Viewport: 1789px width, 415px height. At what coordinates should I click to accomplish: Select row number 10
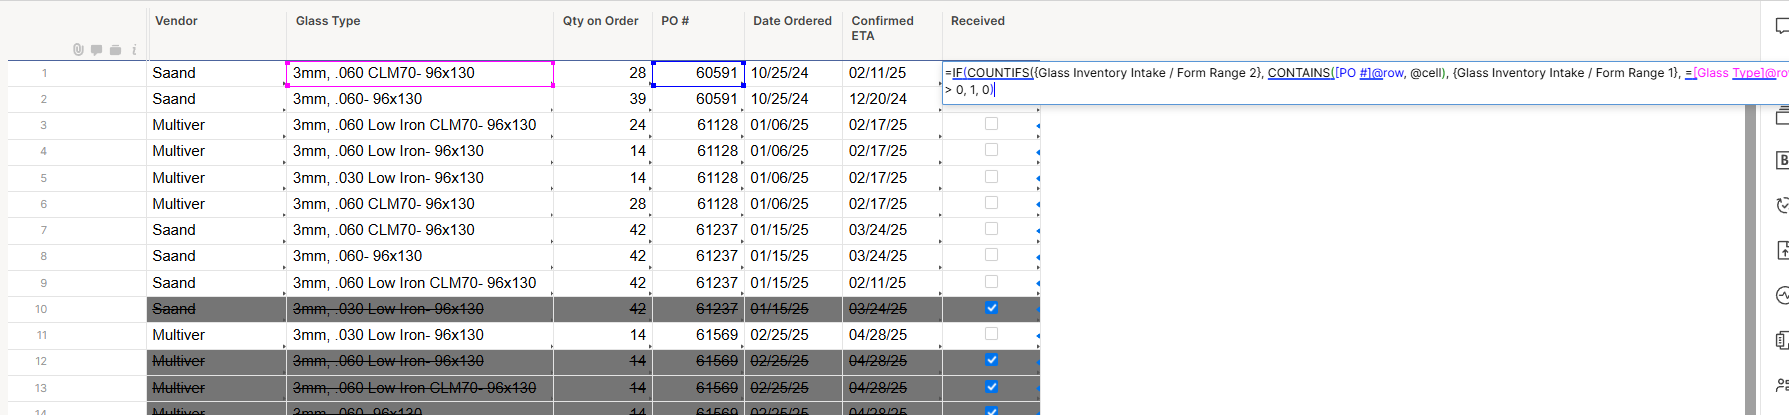[41, 309]
